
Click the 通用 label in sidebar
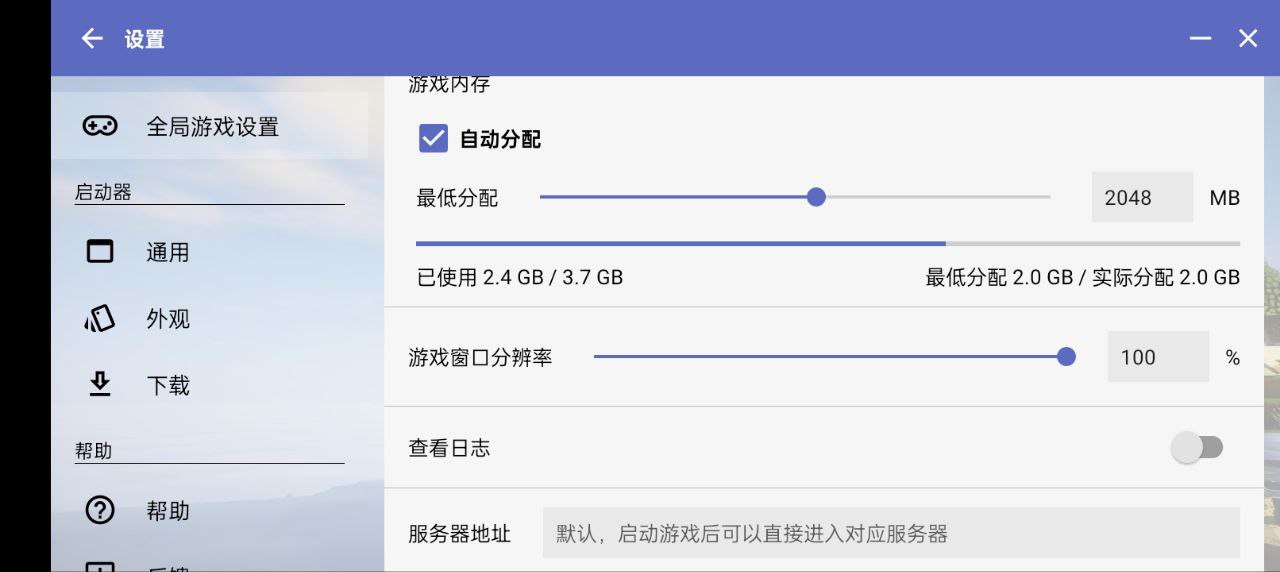[x=167, y=252]
